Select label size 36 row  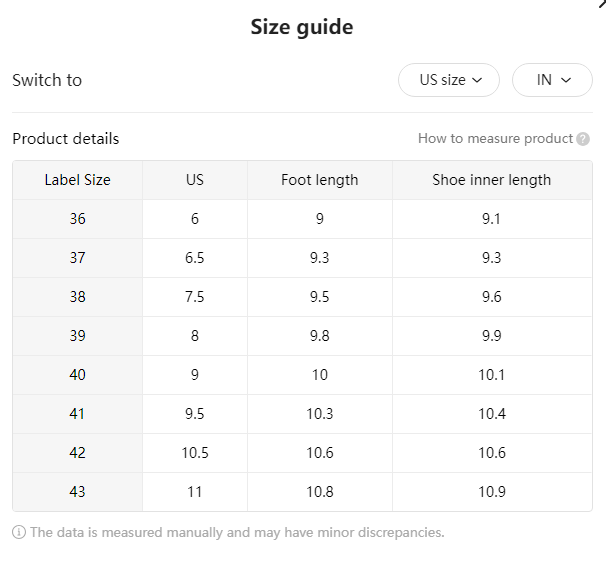click(302, 219)
